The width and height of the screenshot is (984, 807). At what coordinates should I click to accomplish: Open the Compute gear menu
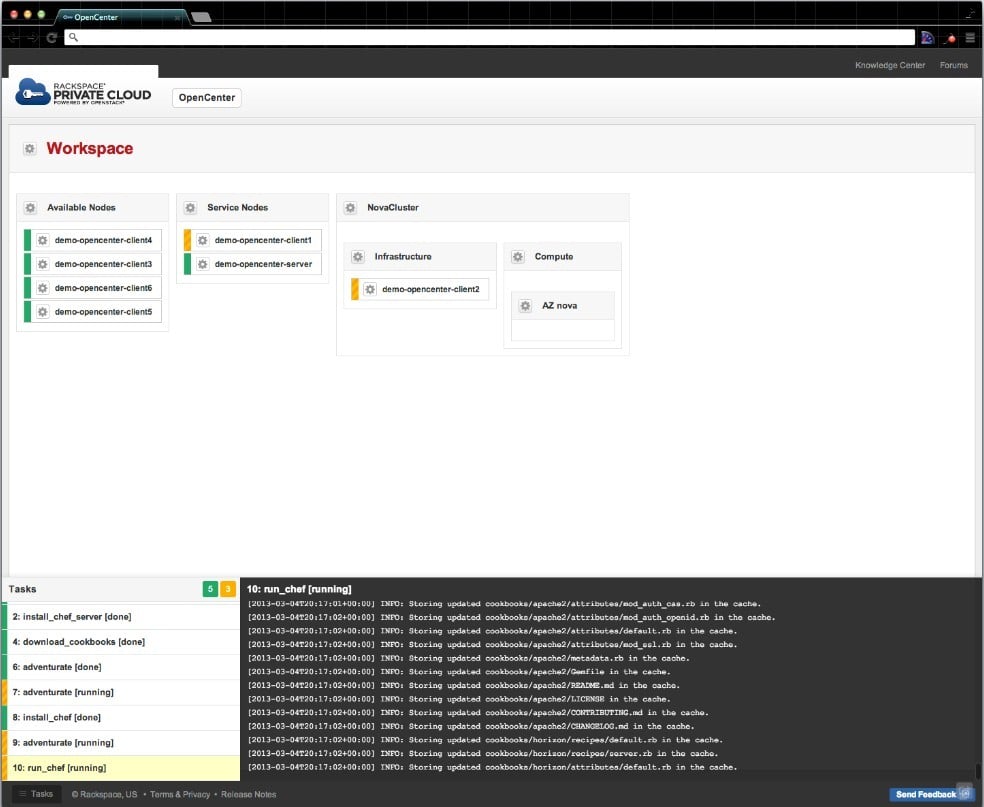point(518,257)
